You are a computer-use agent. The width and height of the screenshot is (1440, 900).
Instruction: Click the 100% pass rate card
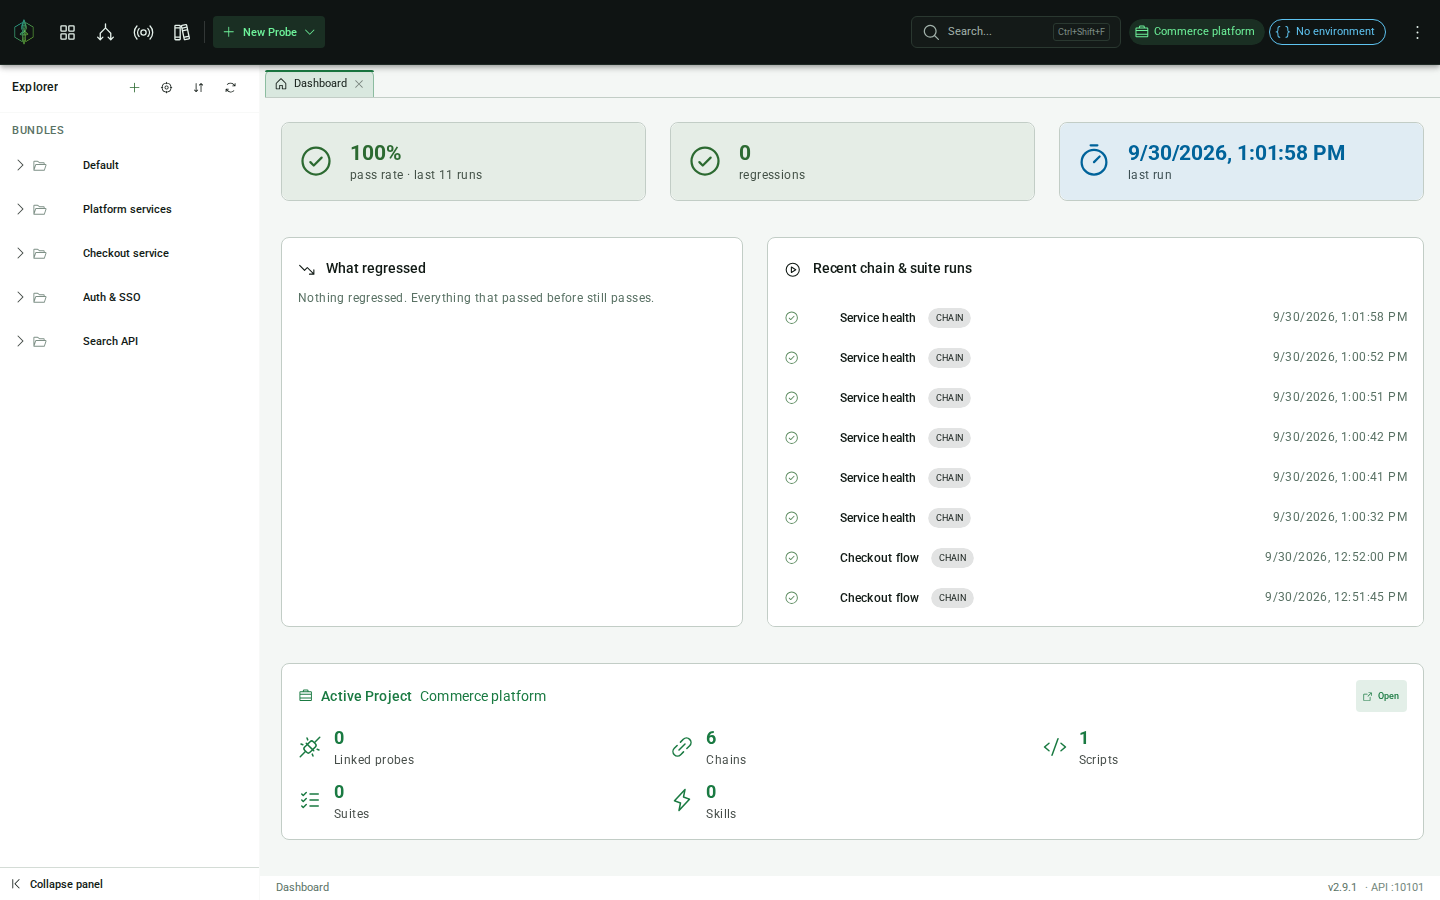(463, 161)
